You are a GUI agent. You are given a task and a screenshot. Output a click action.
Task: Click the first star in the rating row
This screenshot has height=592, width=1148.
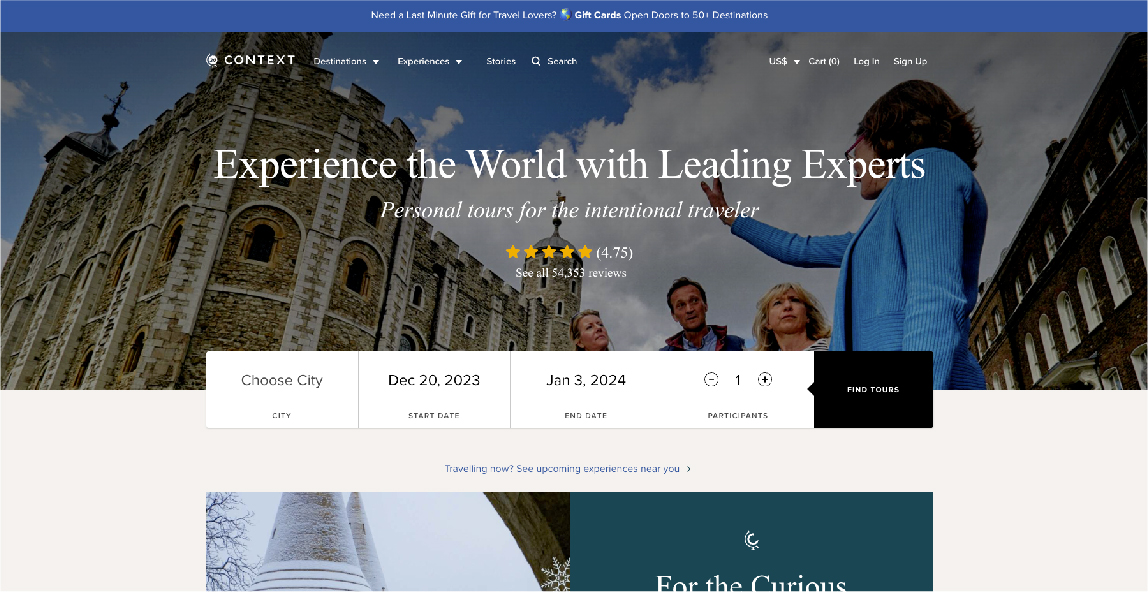pyautogui.click(x=514, y=252)
